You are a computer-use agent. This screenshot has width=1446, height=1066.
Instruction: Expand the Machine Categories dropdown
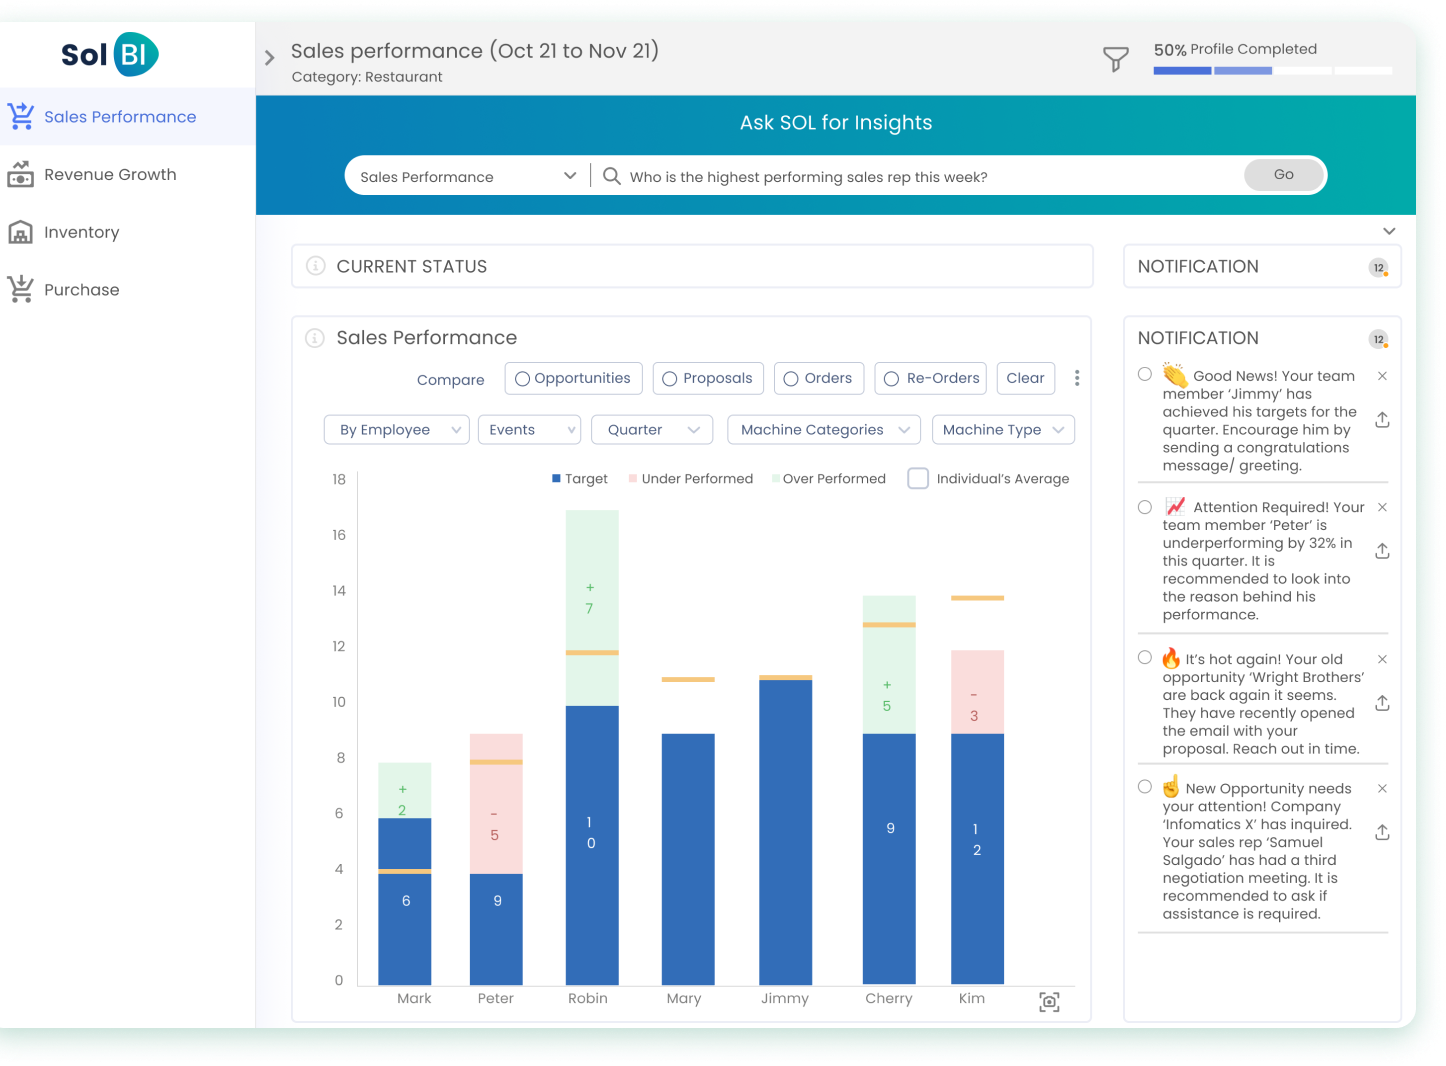pos(823,430)
